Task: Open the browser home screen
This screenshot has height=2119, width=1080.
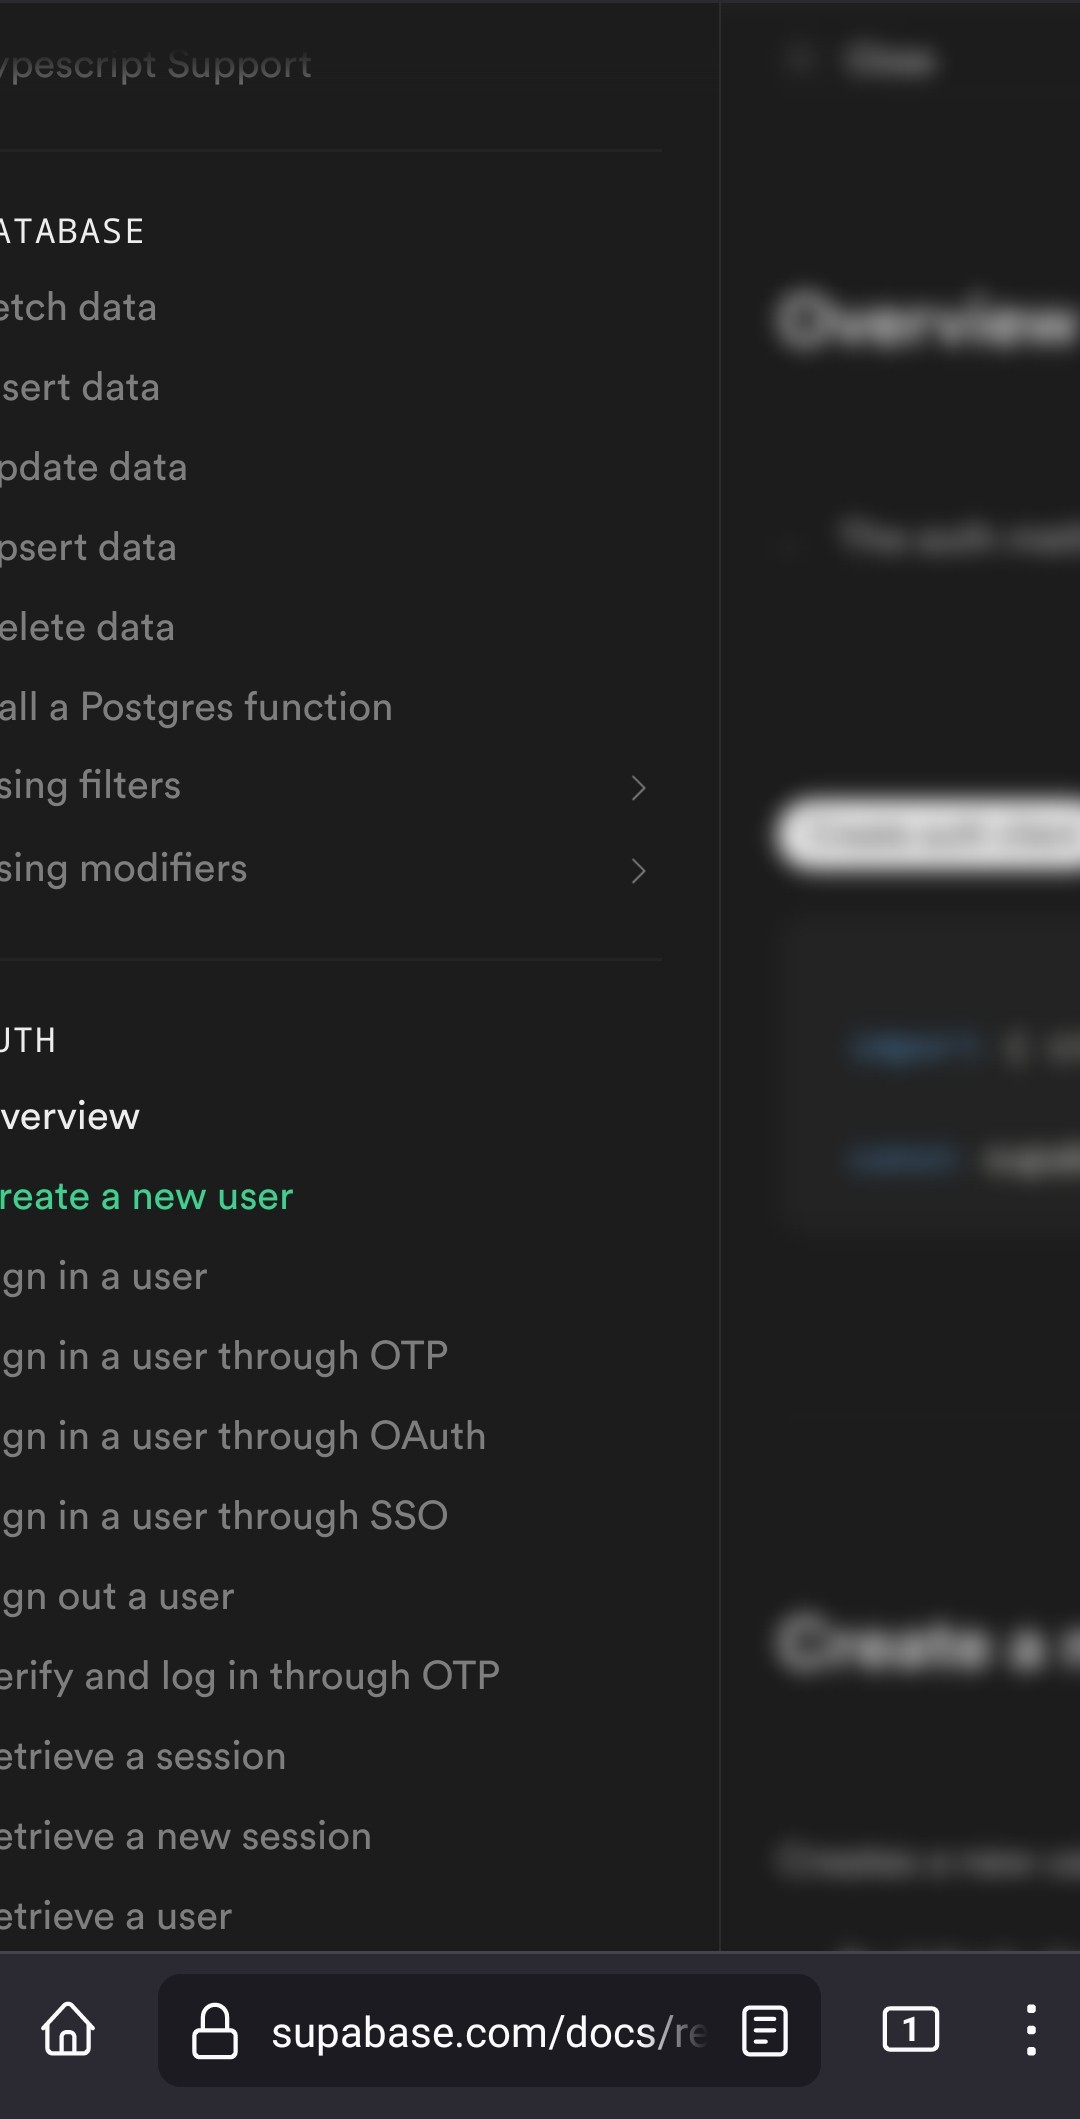Action: point(67,2032)
